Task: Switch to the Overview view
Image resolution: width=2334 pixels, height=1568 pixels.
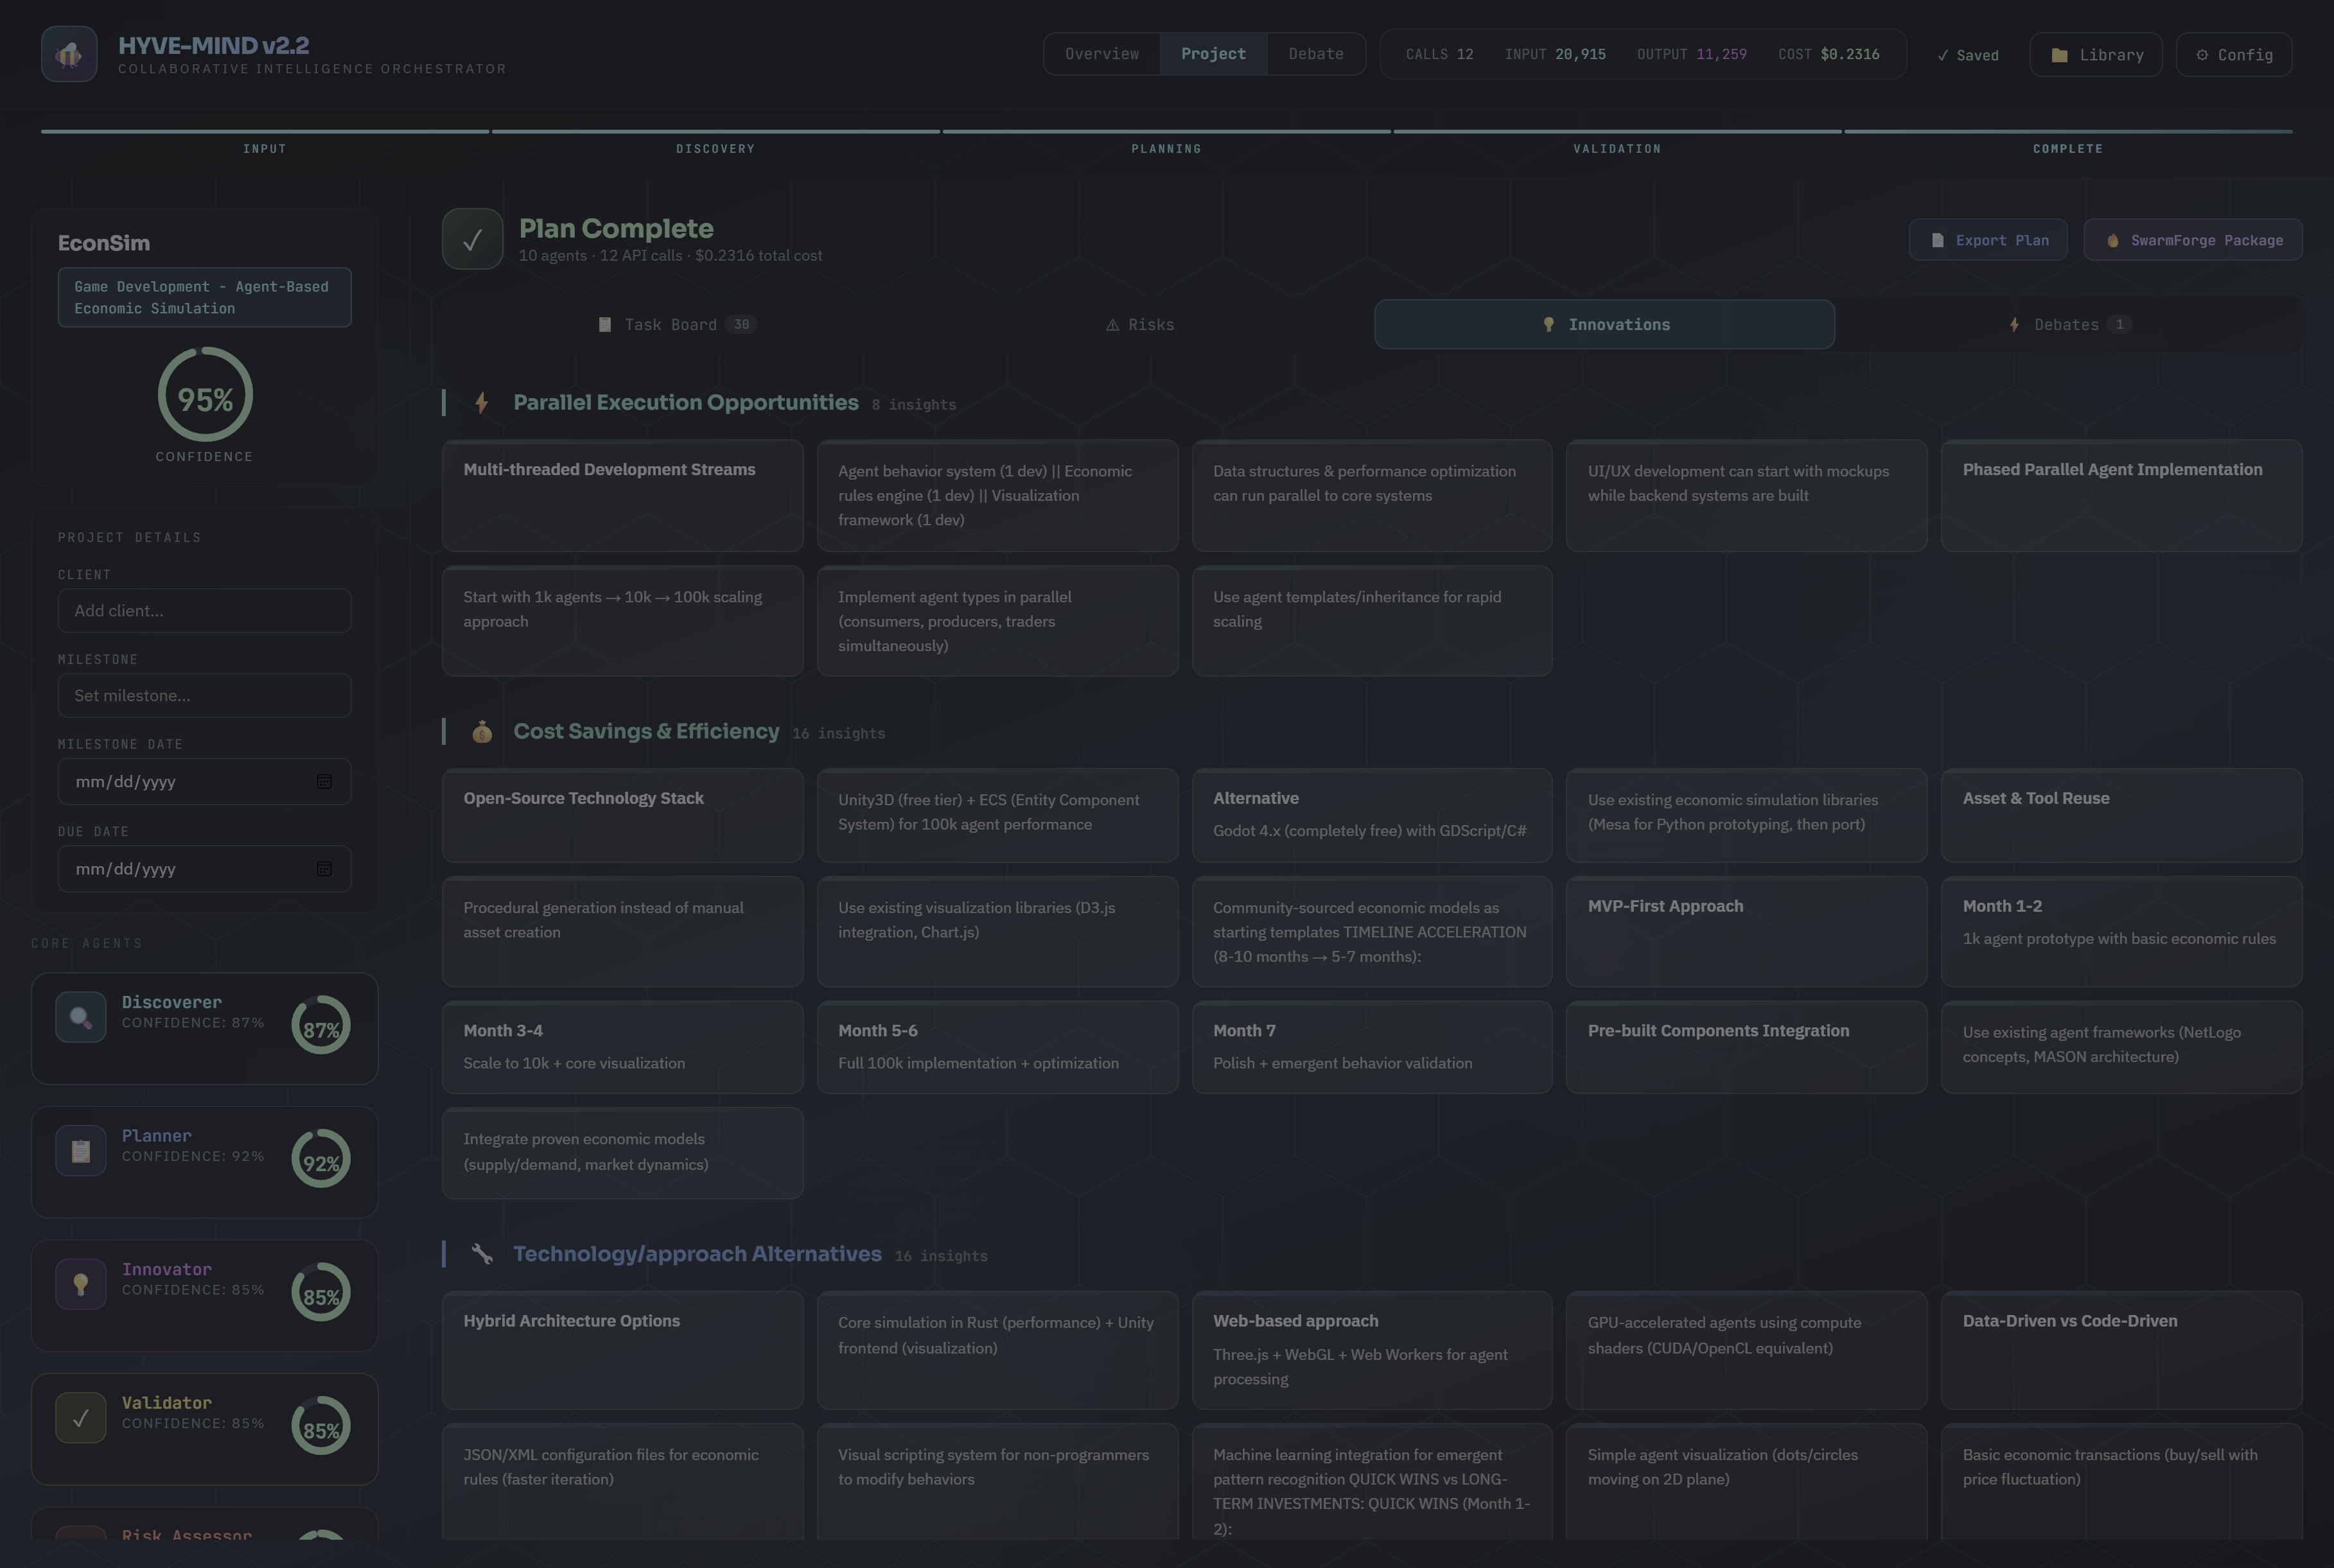Action: [1101, 54]
